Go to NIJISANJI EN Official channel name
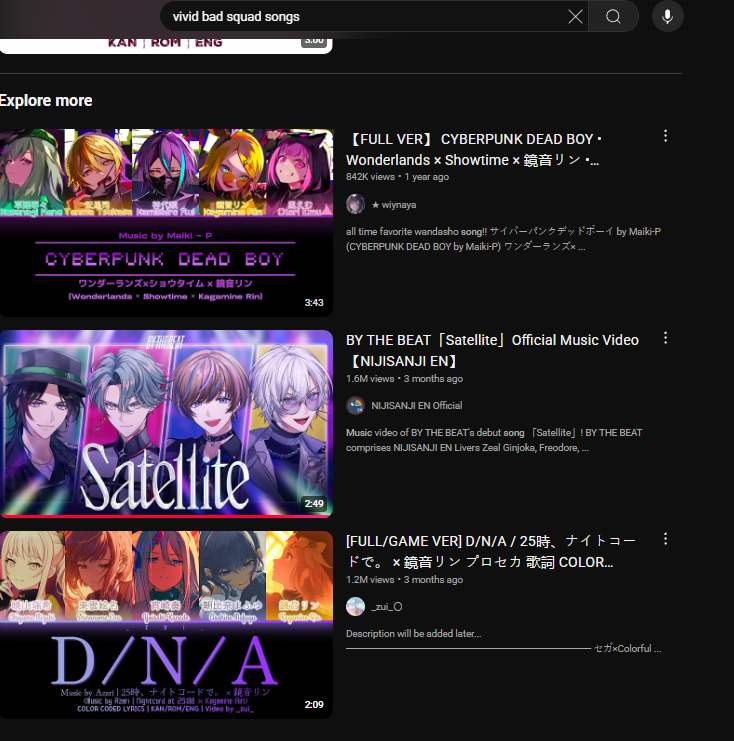 pyautogui.click(x=416, y=405)
